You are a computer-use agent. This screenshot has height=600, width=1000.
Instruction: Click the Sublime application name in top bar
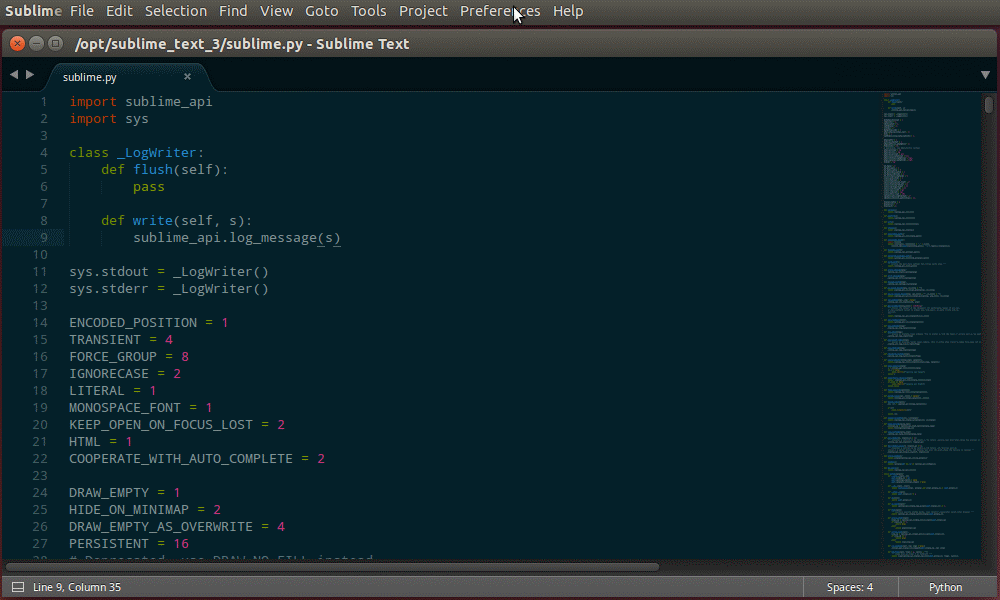(x=33, y=11)
